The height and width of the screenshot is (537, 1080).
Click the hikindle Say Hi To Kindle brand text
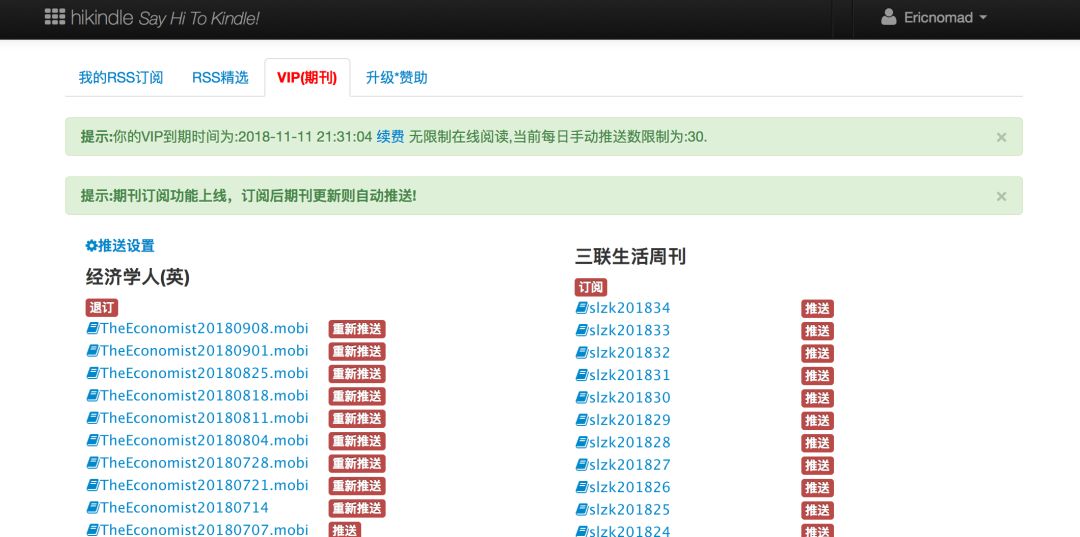click(165, 18)
